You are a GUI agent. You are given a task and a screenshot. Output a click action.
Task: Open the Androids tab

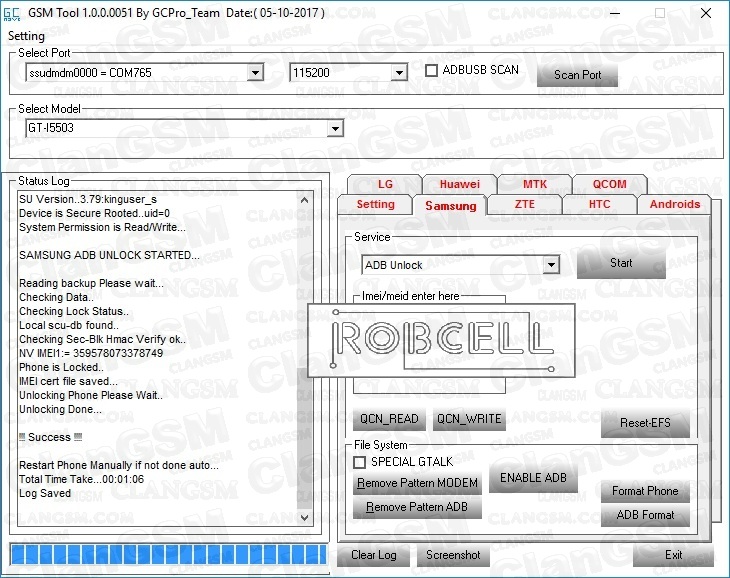675,204
